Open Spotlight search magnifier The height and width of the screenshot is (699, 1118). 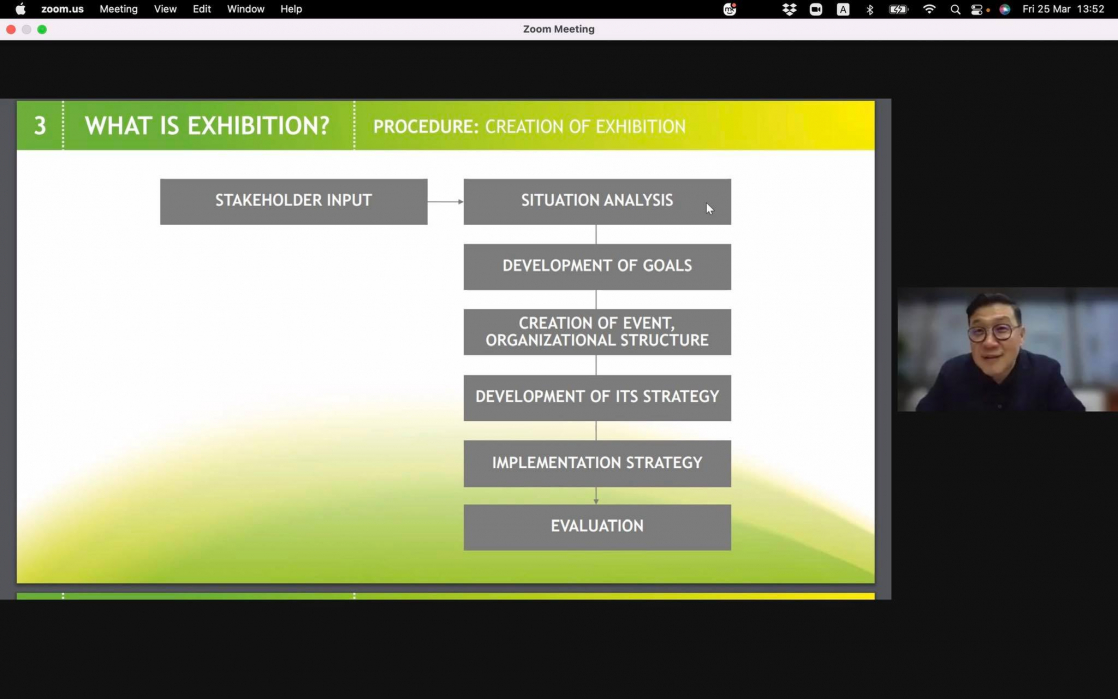(x=956, y=9)
